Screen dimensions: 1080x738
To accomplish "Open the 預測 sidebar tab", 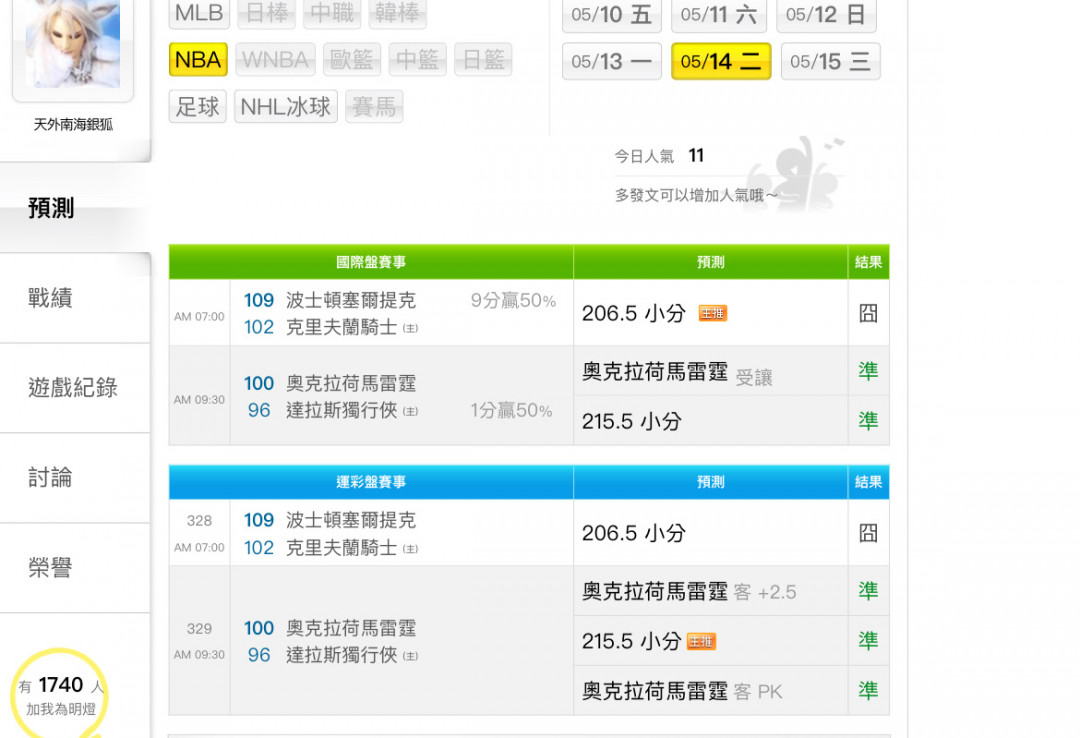I will [x=75, y=208].
